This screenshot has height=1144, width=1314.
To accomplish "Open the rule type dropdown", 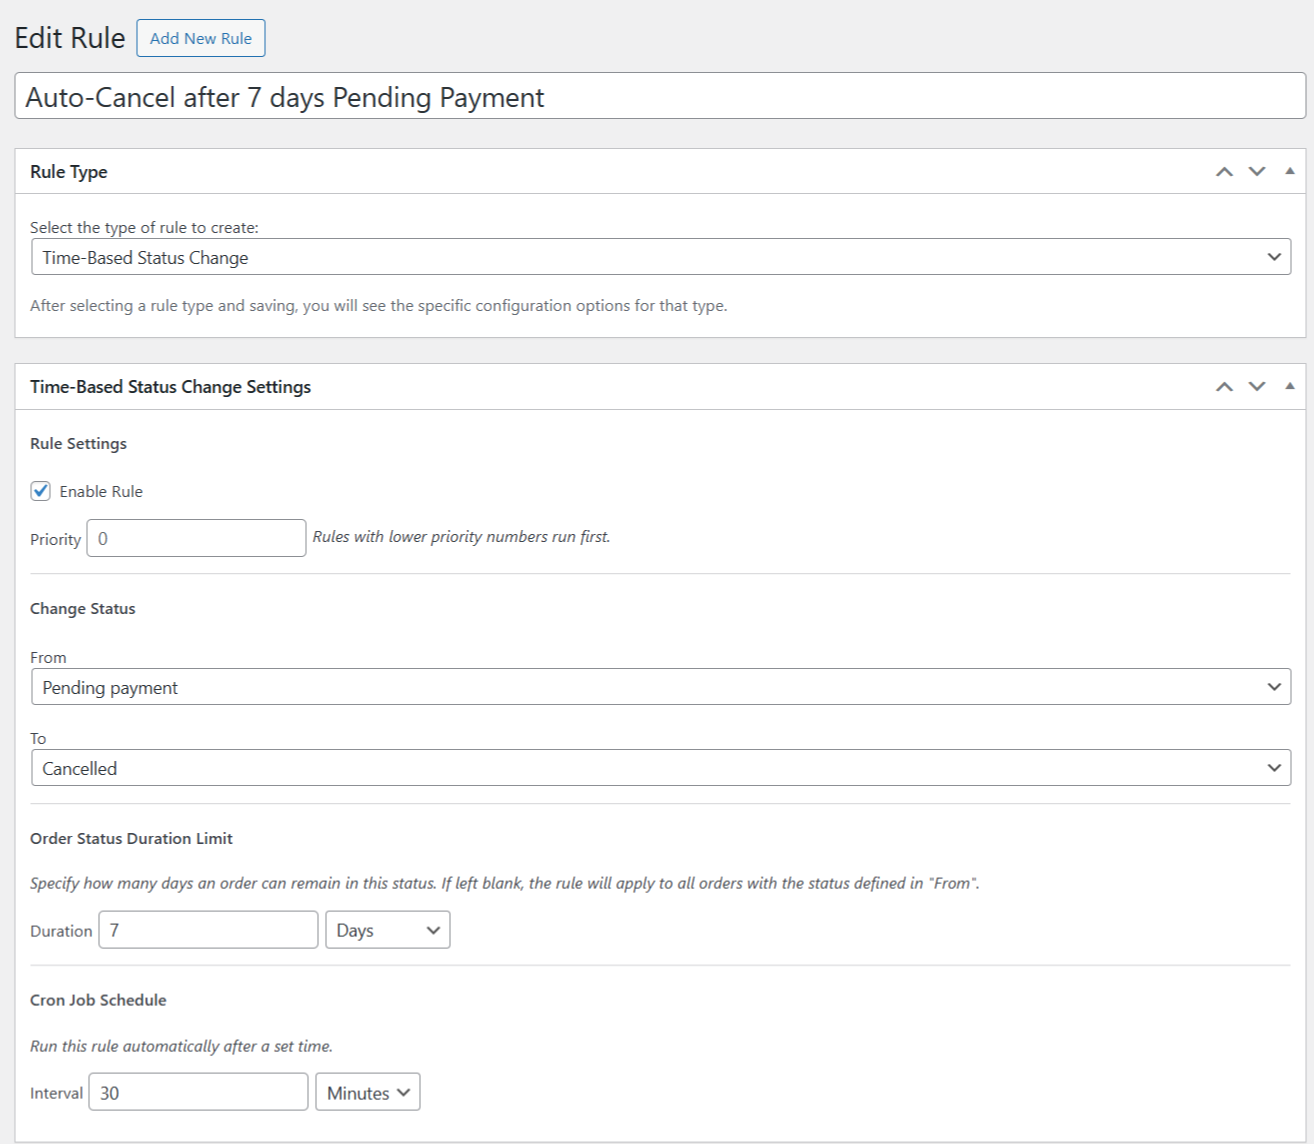I will point(660,257).
